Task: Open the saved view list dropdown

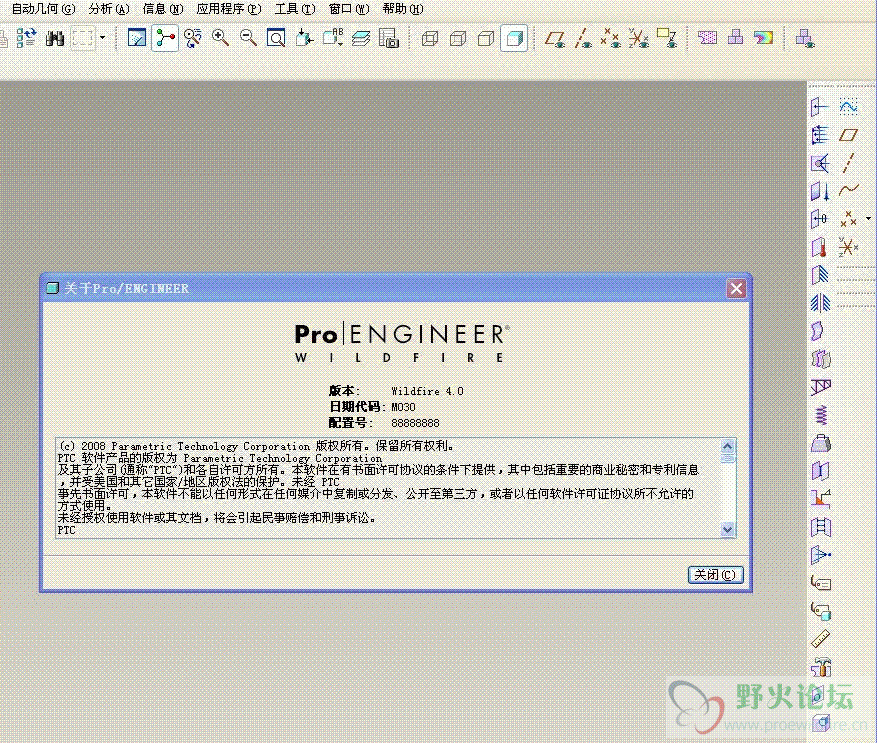Action: click(333, 38)
